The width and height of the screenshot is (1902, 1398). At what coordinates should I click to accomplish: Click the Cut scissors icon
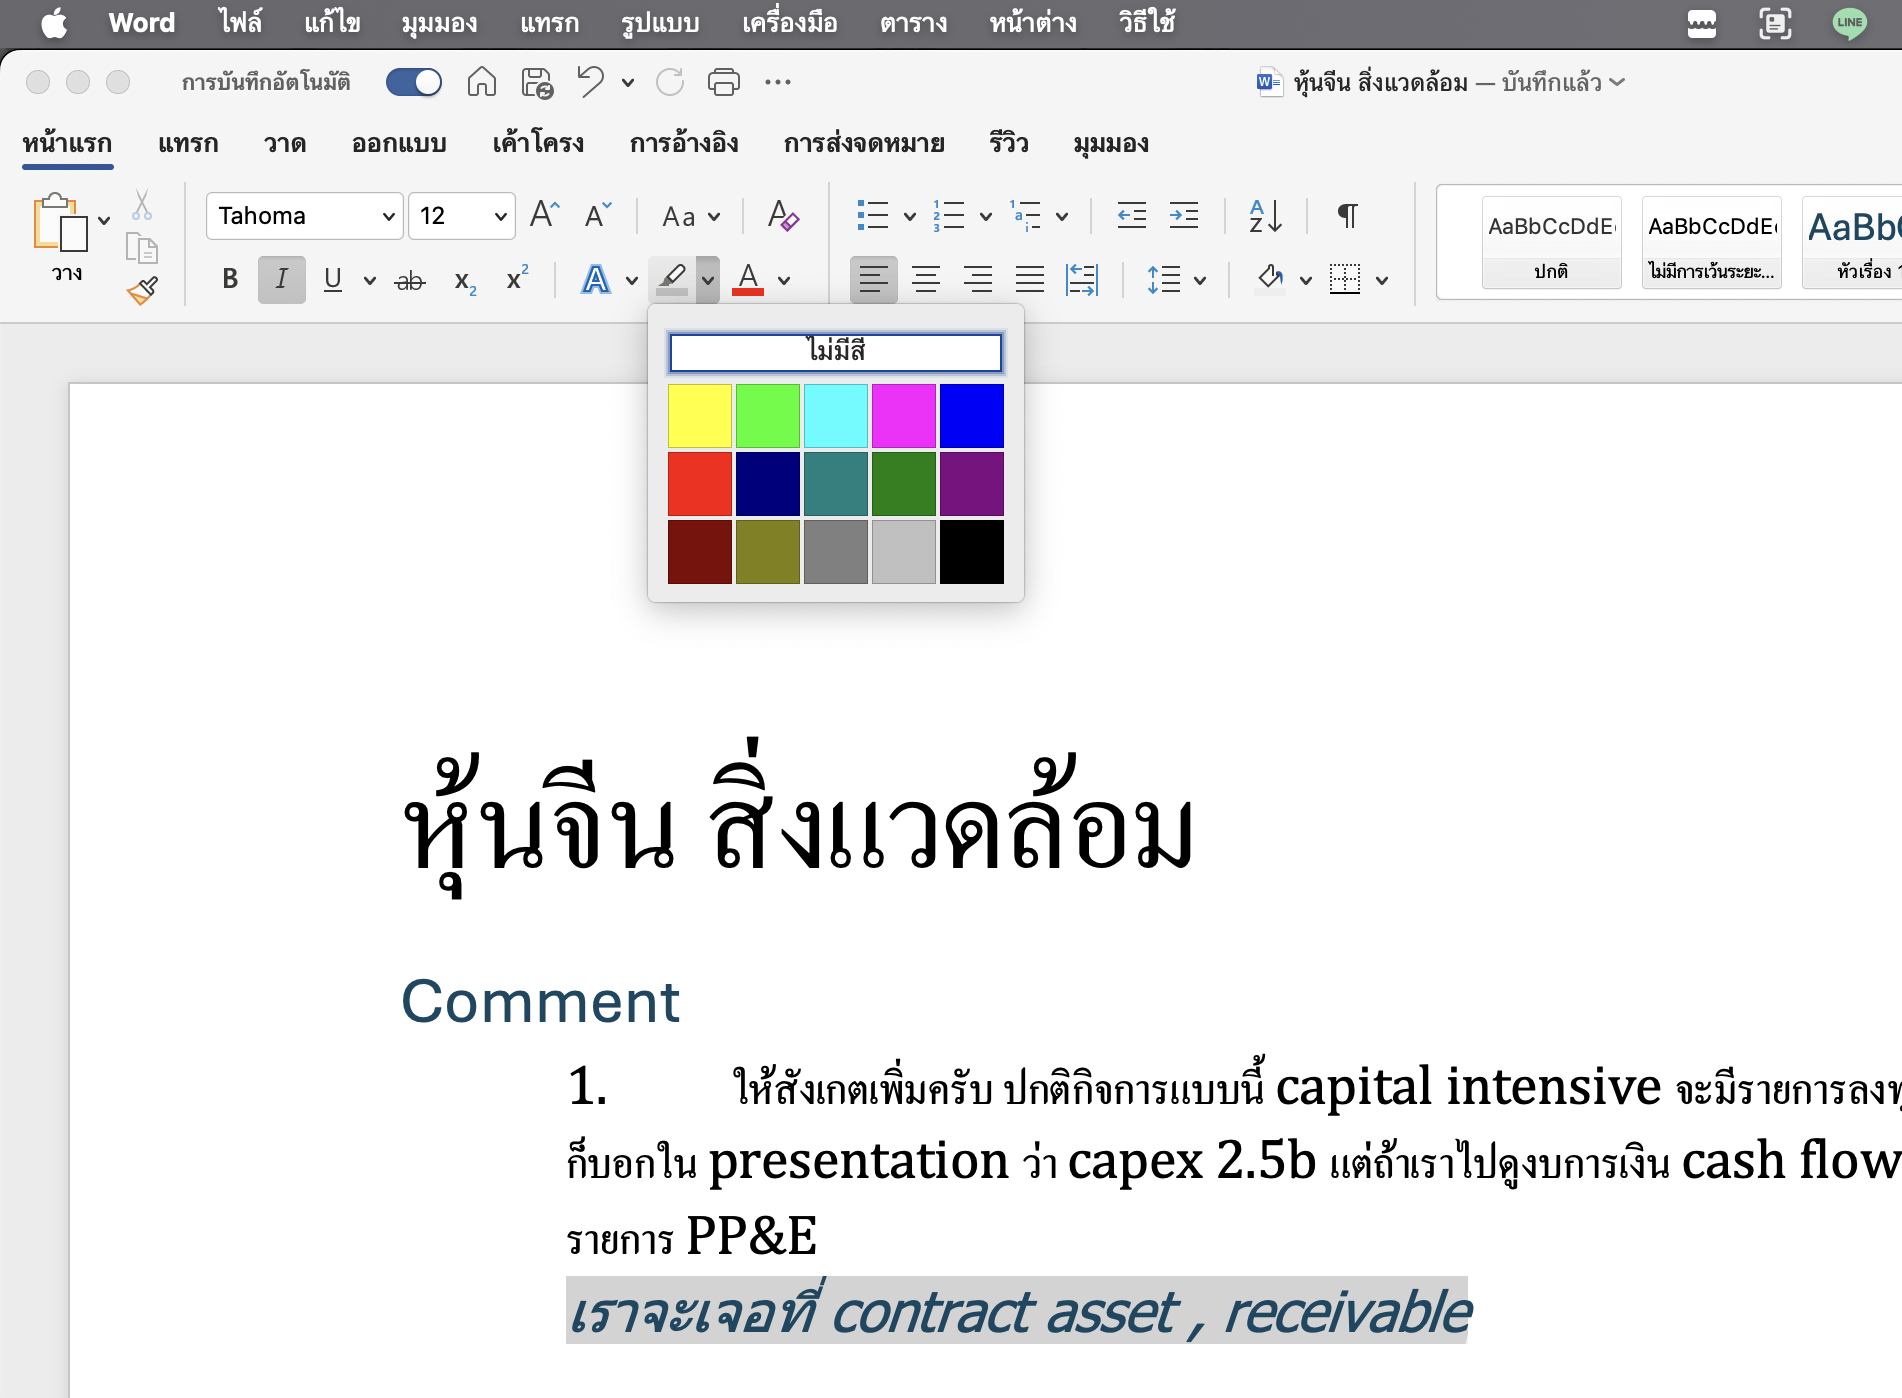142,205
